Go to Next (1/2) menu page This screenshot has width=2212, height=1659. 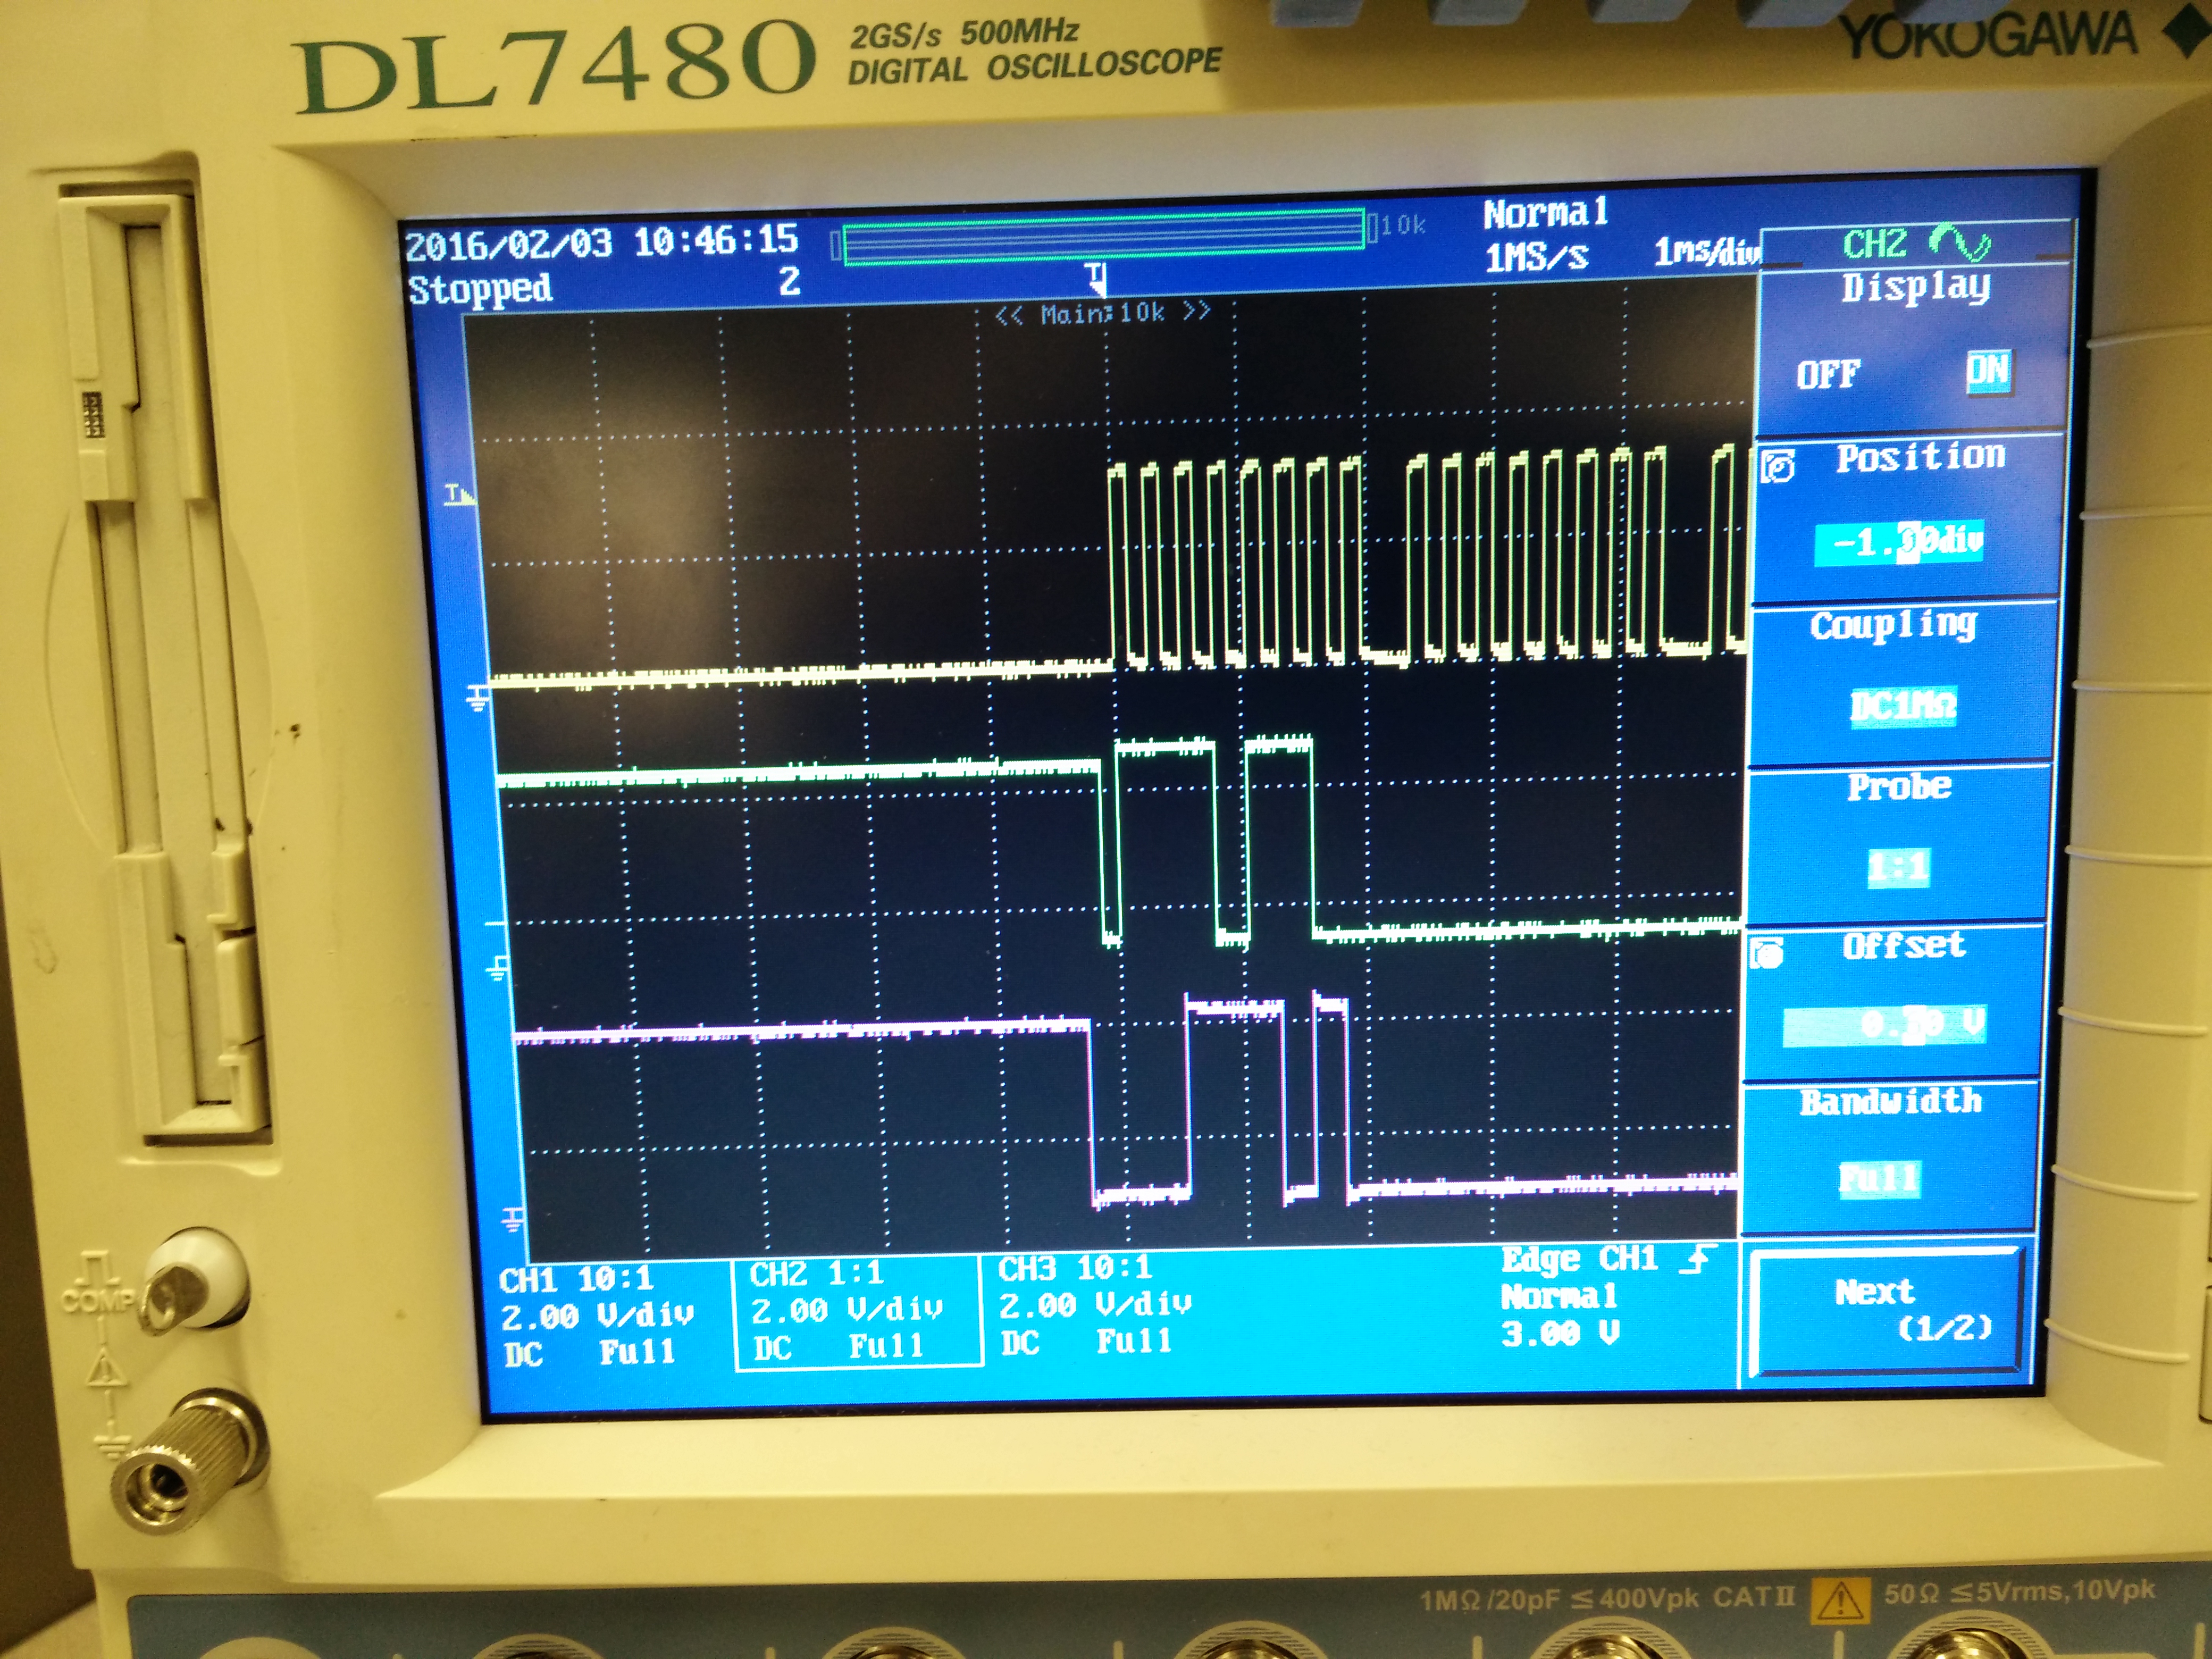click(x=1887, y=1311)
